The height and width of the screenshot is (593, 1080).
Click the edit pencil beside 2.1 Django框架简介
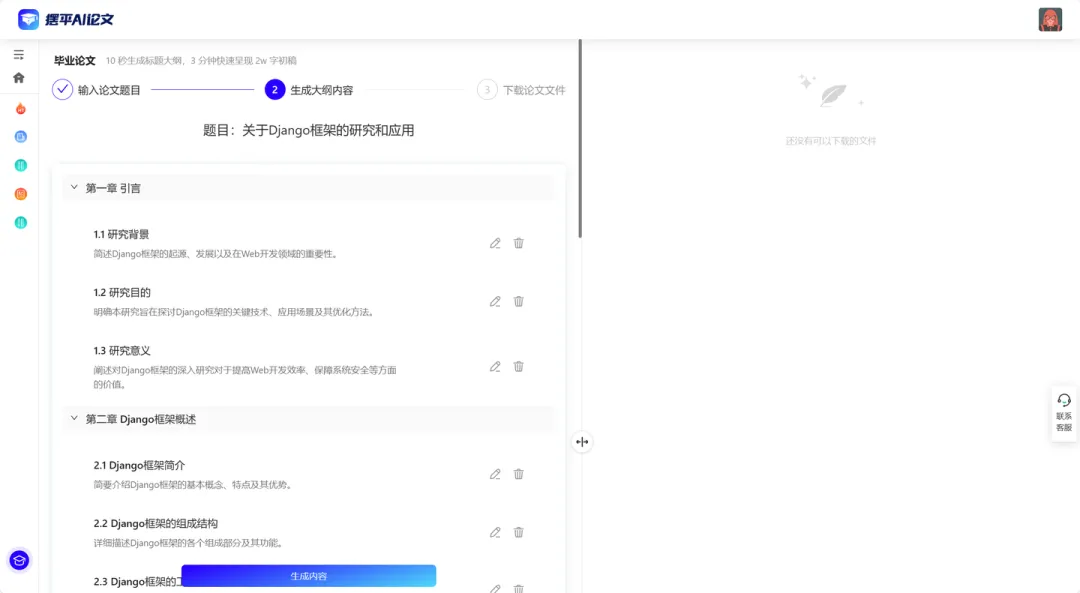coord(494,474)
